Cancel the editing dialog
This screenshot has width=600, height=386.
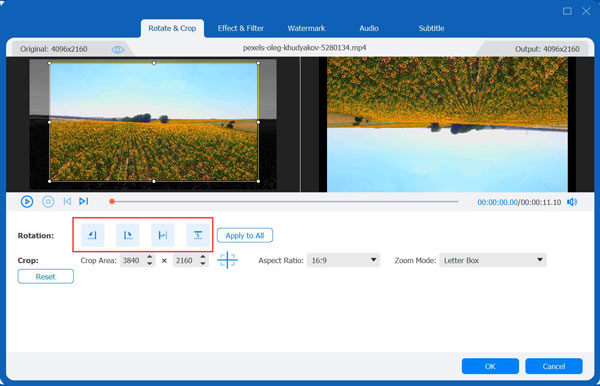554,366
